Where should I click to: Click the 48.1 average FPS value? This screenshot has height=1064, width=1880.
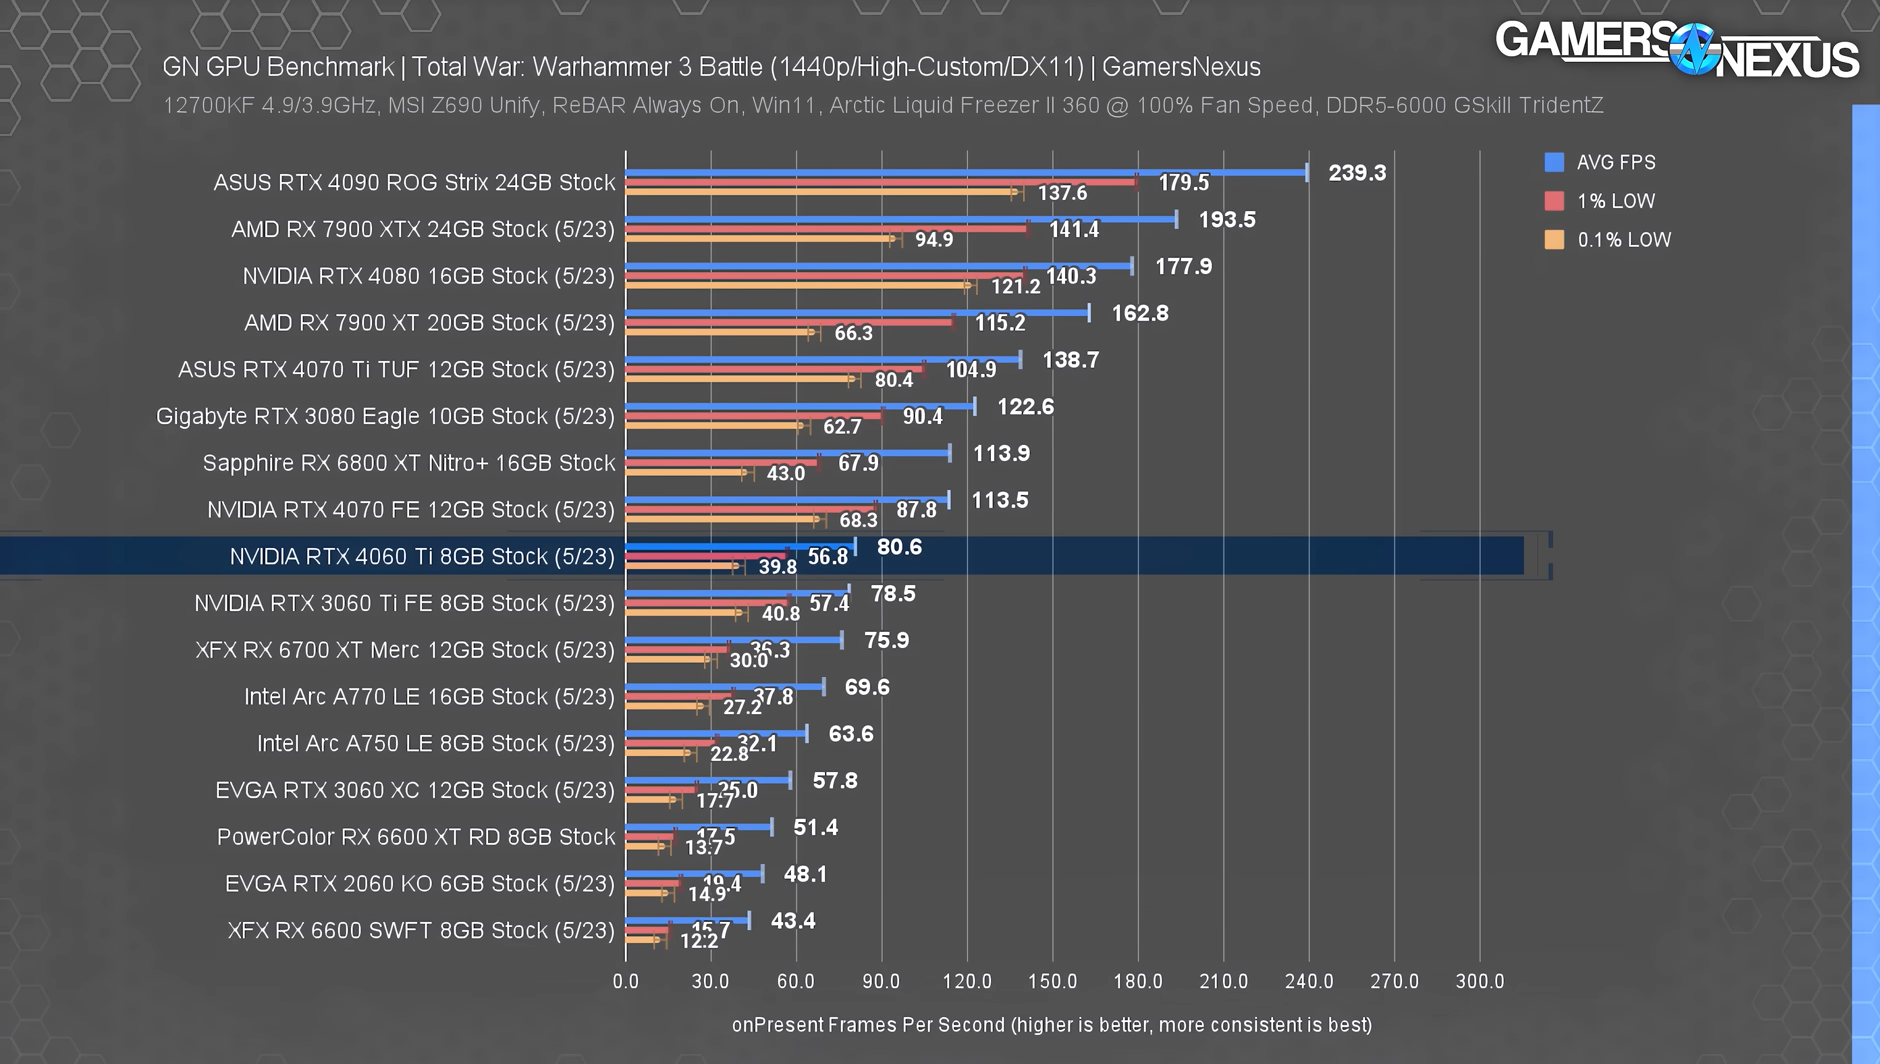click(806, 874)
